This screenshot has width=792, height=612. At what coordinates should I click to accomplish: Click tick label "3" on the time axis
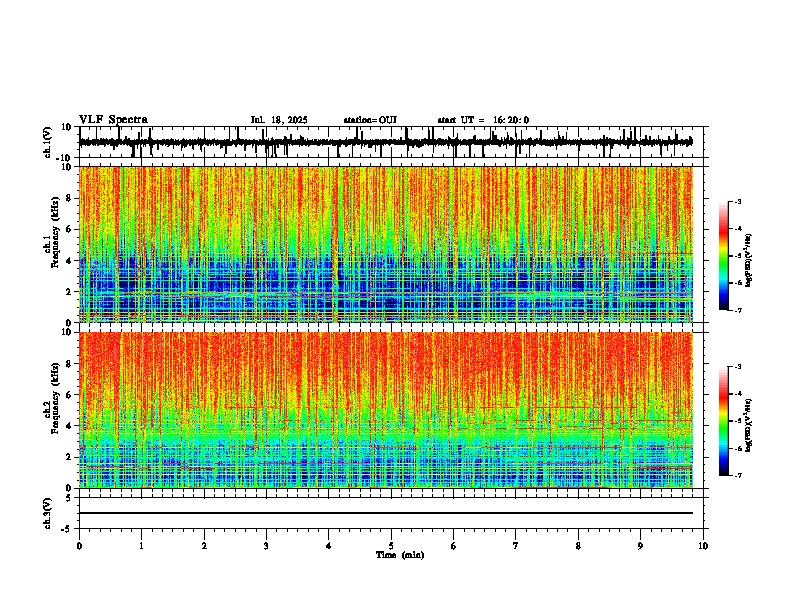click(x=266, y=546)
